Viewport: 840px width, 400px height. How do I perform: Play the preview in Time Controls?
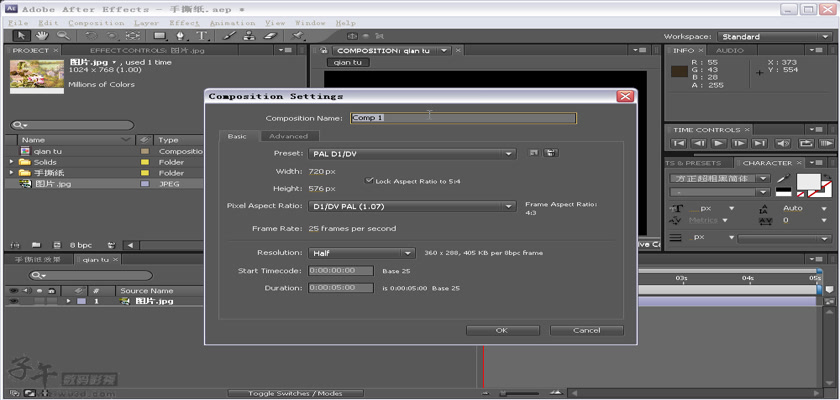[718, 144]
